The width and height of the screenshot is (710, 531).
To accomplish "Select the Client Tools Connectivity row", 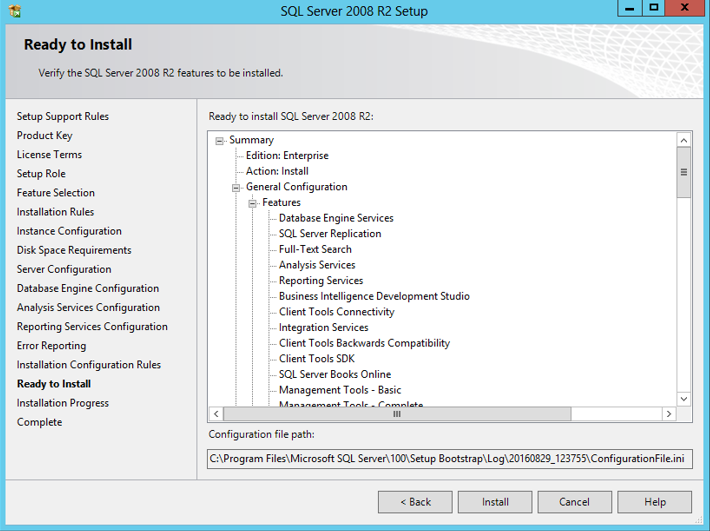I will (336, 312).
